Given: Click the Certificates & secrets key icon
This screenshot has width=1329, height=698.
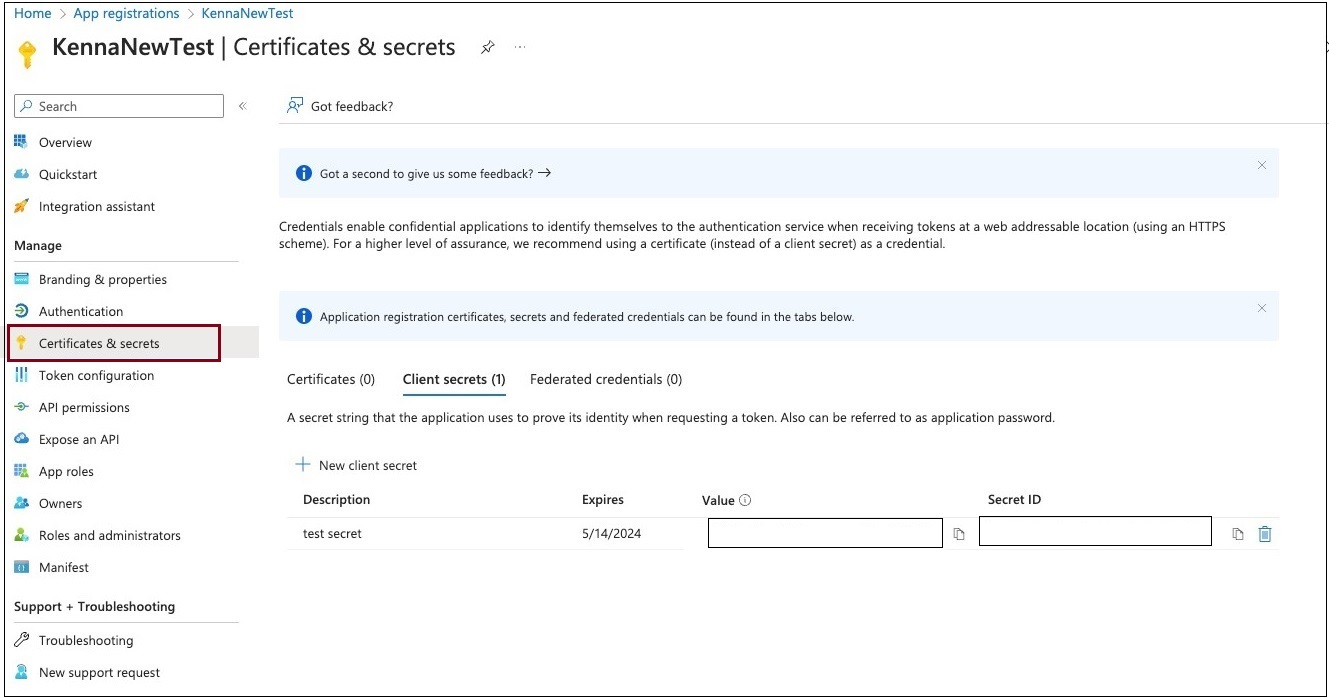Looking at the screenshot, I should pyautogui.click(x=22, y=343).
